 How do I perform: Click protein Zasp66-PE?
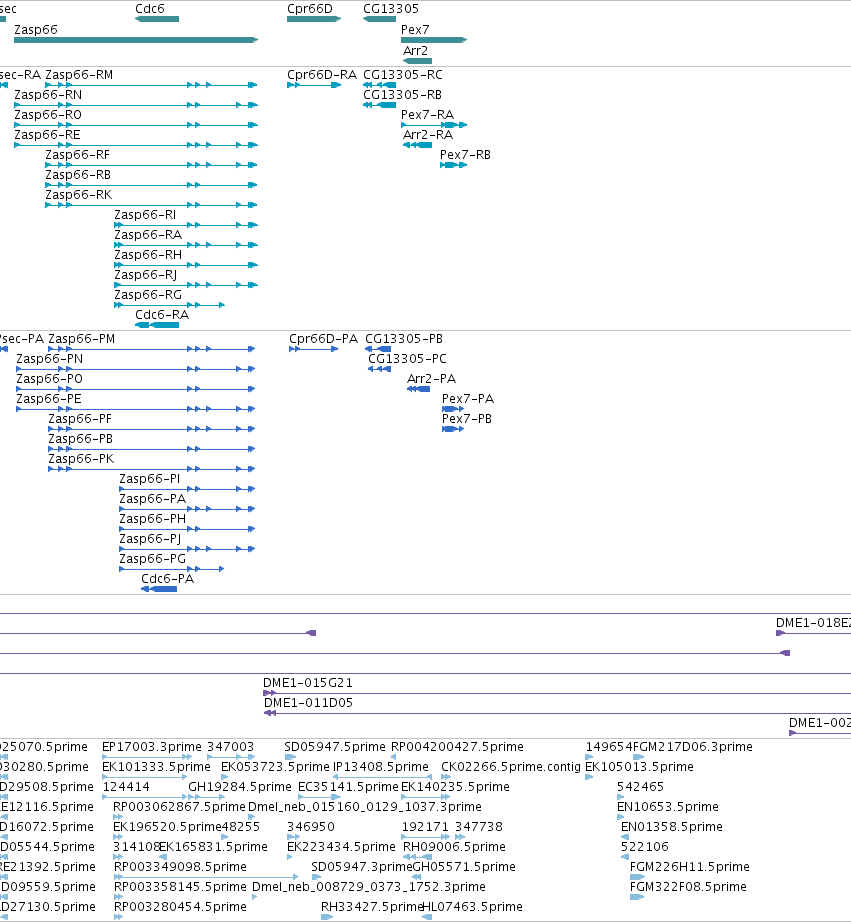[136, 409]
